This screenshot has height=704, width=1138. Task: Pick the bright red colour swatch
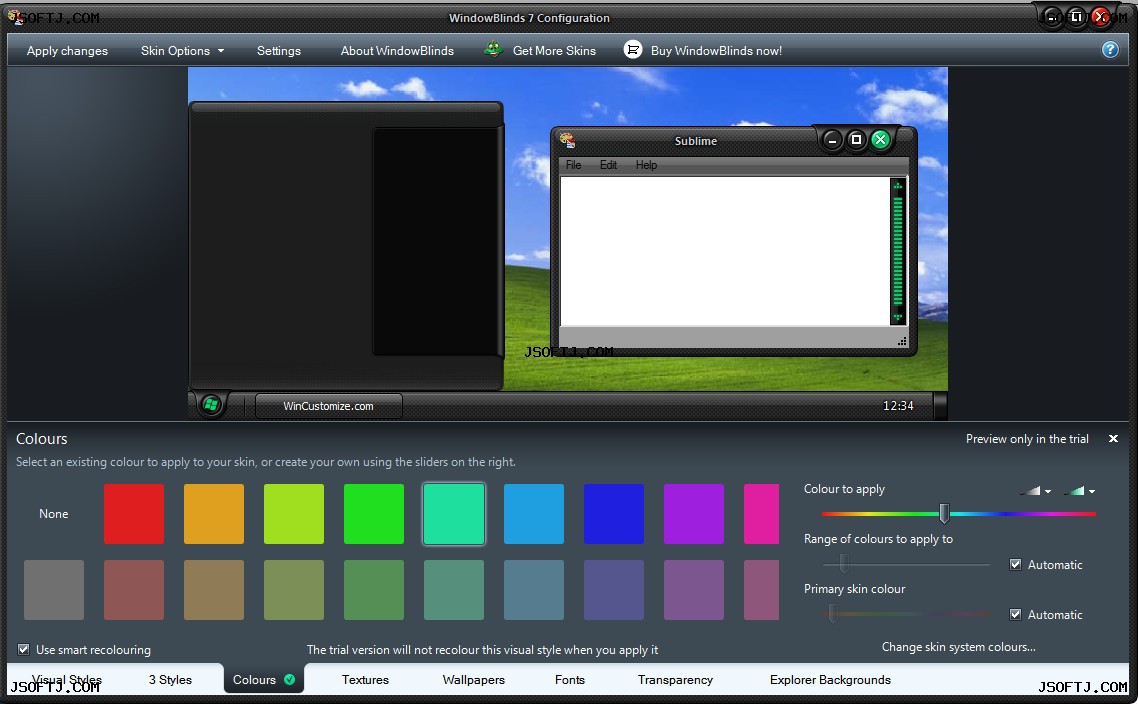(134, 514)
